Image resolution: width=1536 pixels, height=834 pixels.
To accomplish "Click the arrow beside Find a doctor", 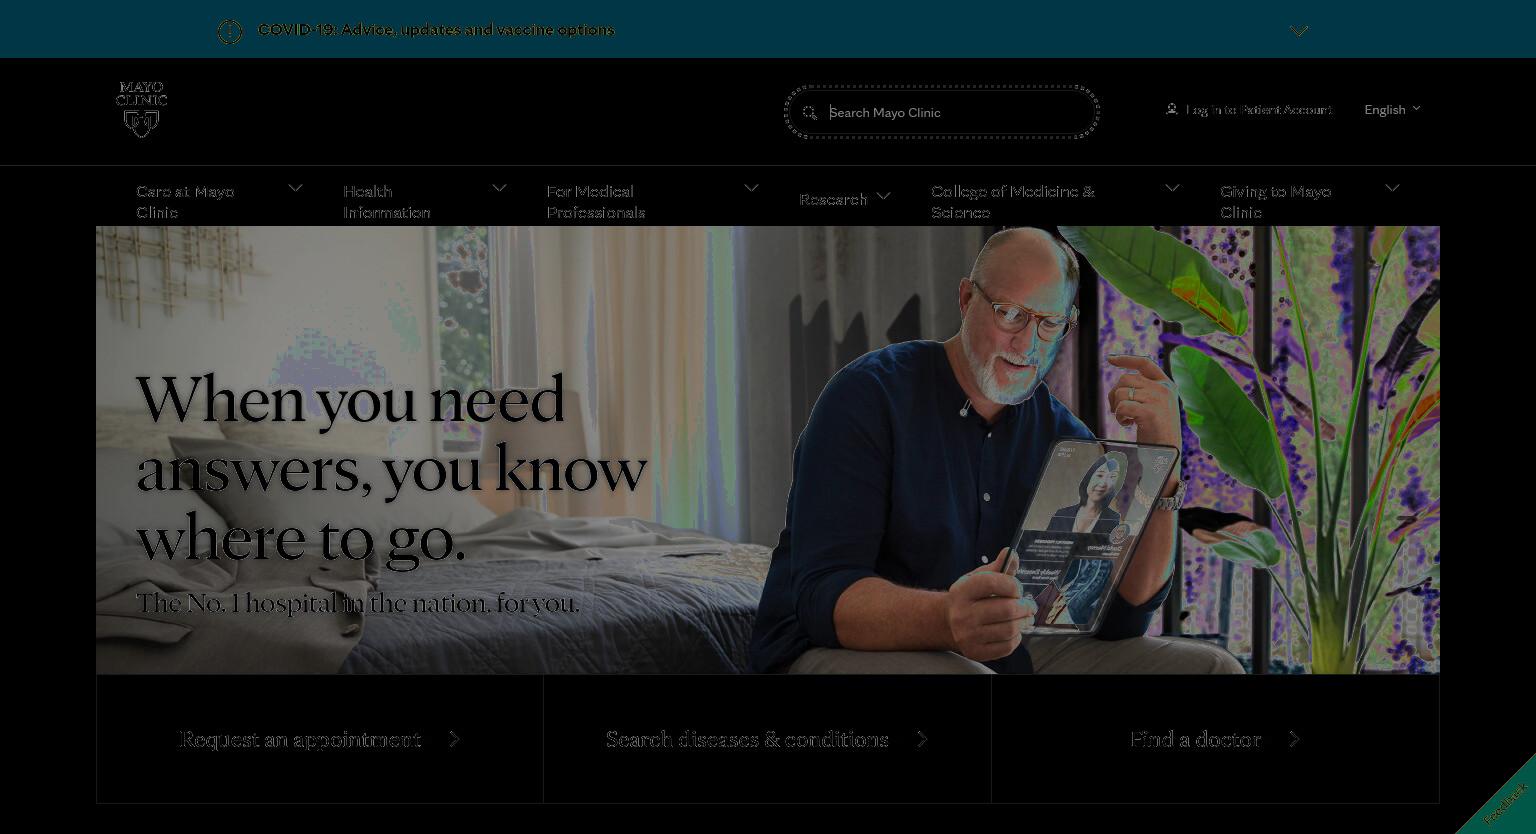I will click(x=1294, y=739).
